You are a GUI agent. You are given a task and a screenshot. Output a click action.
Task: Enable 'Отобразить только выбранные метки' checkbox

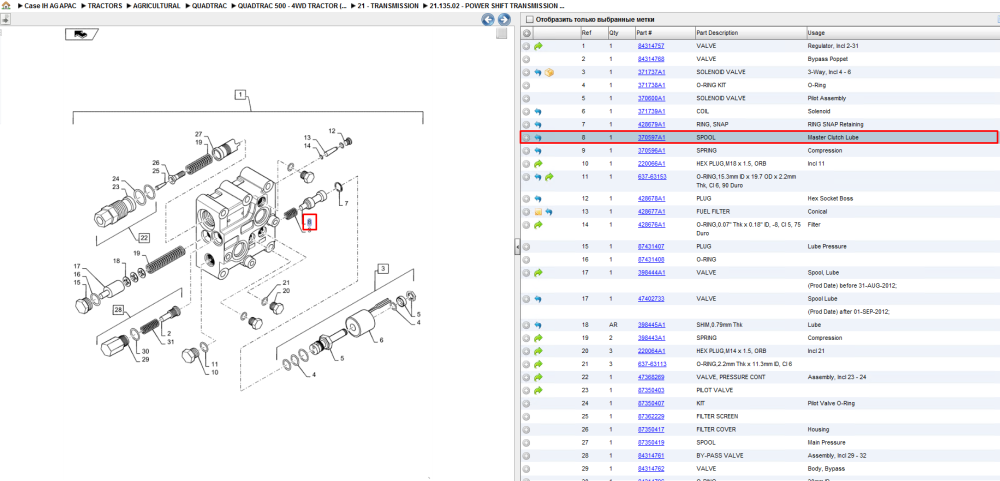[529, 19]
